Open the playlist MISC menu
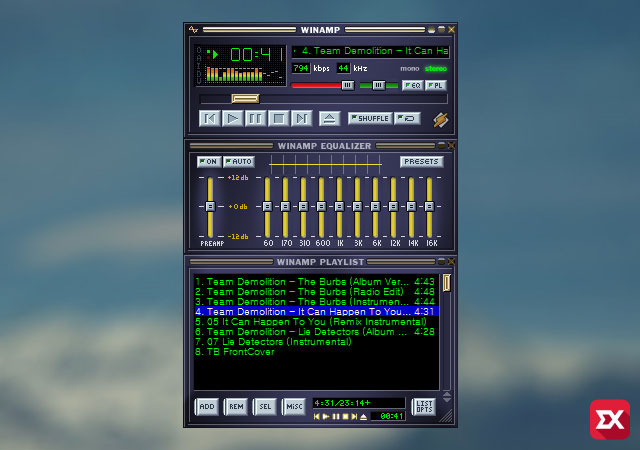Screen dimensions: 640x450 293,407
